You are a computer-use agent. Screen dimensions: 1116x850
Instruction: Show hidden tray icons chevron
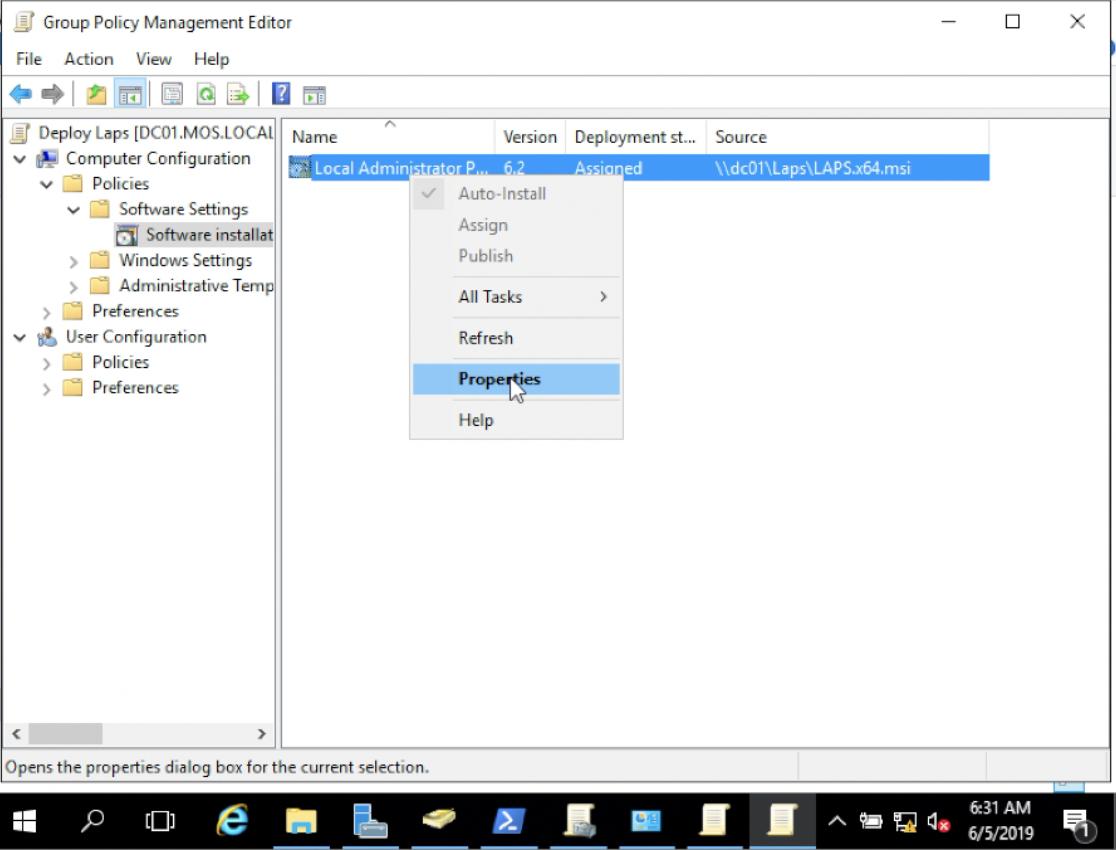(837, 822)
